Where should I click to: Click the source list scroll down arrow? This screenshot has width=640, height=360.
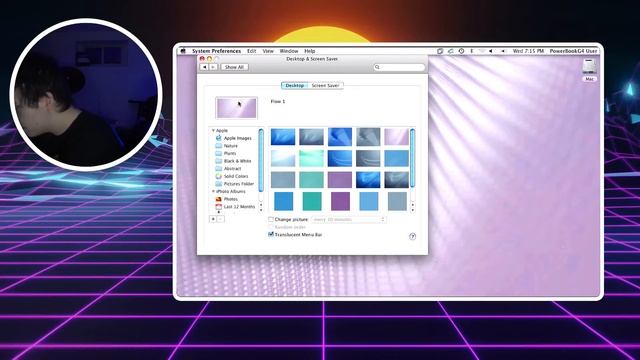click(261, 210)
